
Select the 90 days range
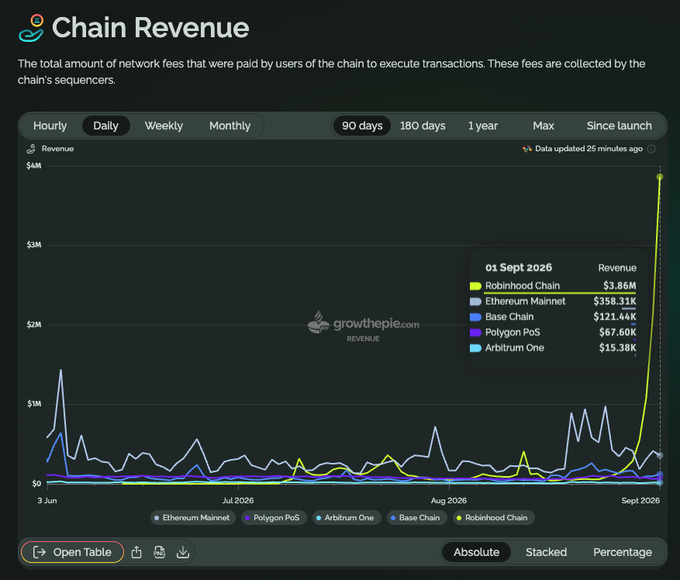[362, 126]
